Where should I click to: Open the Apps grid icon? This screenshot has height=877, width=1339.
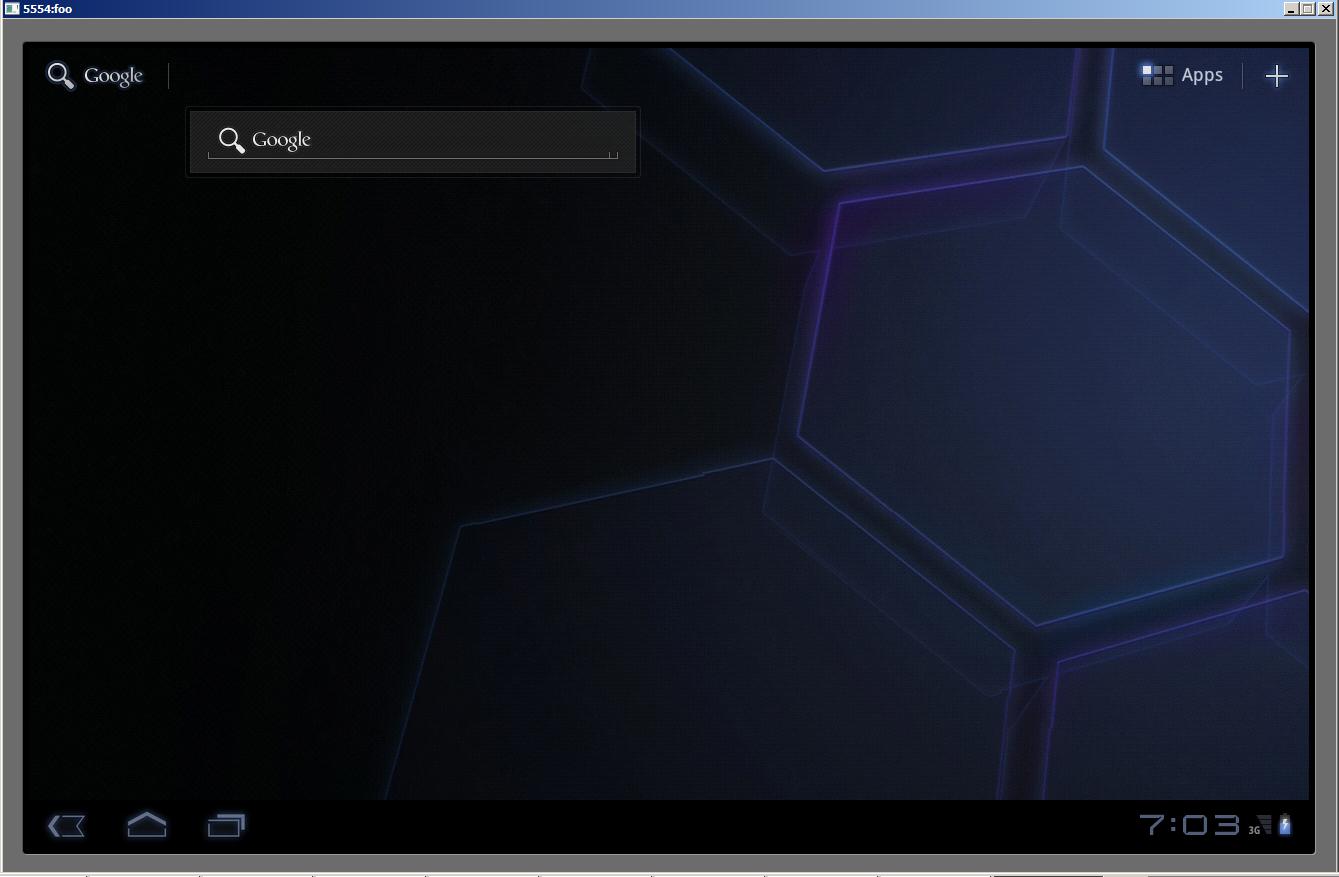(x=1157, y=75)
